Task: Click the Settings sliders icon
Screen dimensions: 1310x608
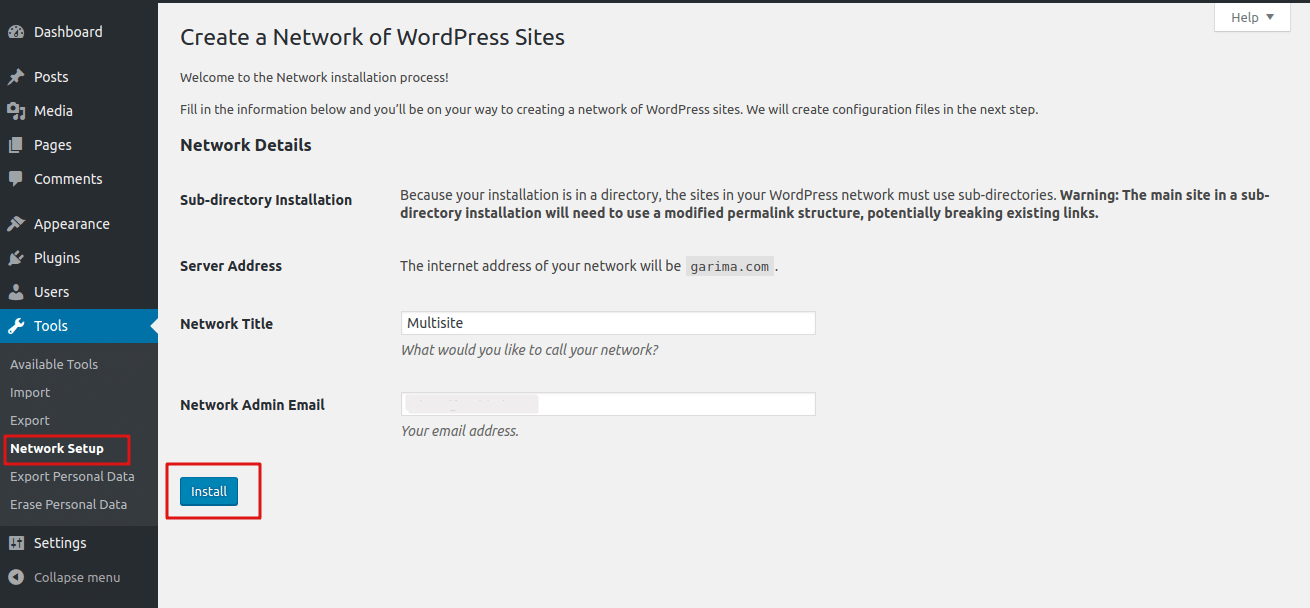Action: pyautogui.click(x=16, y=543)
